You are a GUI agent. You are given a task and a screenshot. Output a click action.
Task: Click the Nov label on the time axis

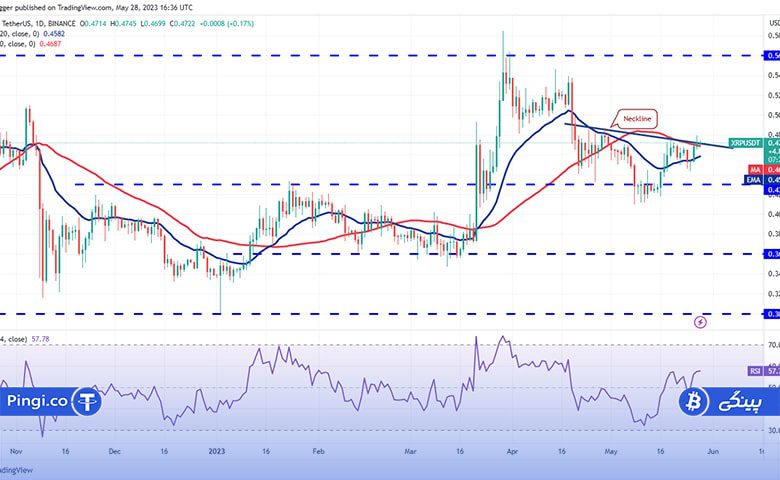tap(16, 451)
